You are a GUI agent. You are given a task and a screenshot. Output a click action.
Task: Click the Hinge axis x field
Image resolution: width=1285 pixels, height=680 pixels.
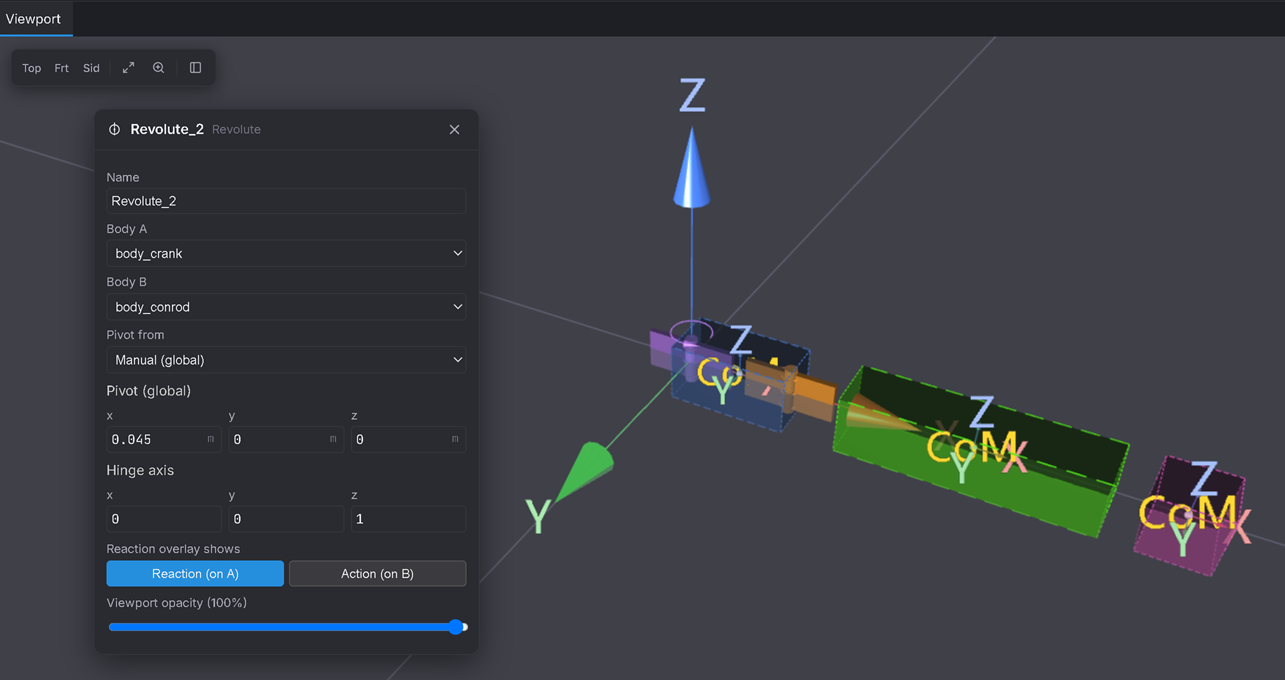pos(164,519)
